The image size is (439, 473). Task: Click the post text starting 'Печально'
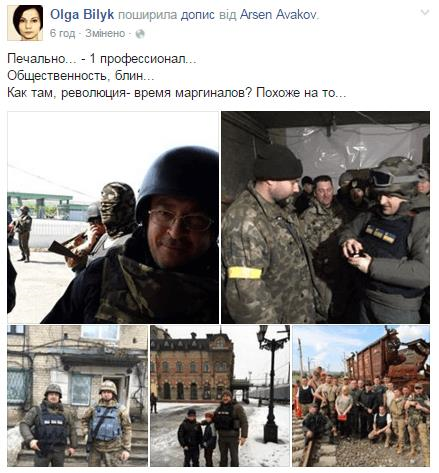[x=102, y=59]
